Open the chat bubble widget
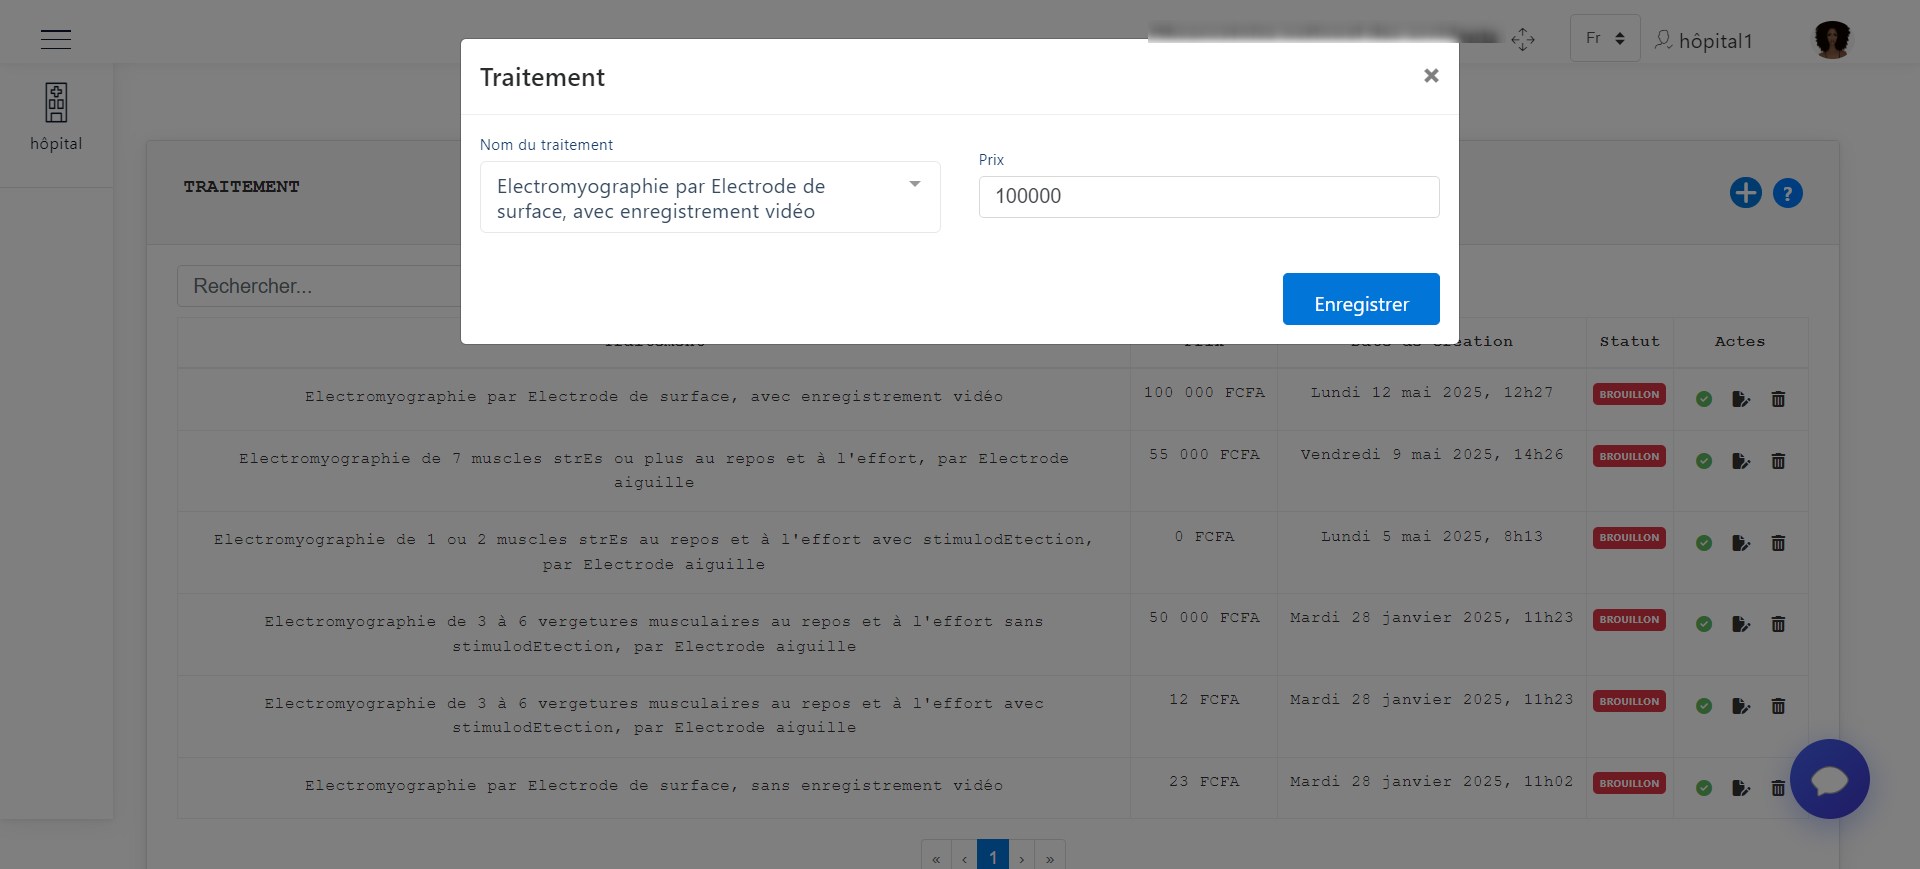The image size is (1920, 869). (1830, 779)
